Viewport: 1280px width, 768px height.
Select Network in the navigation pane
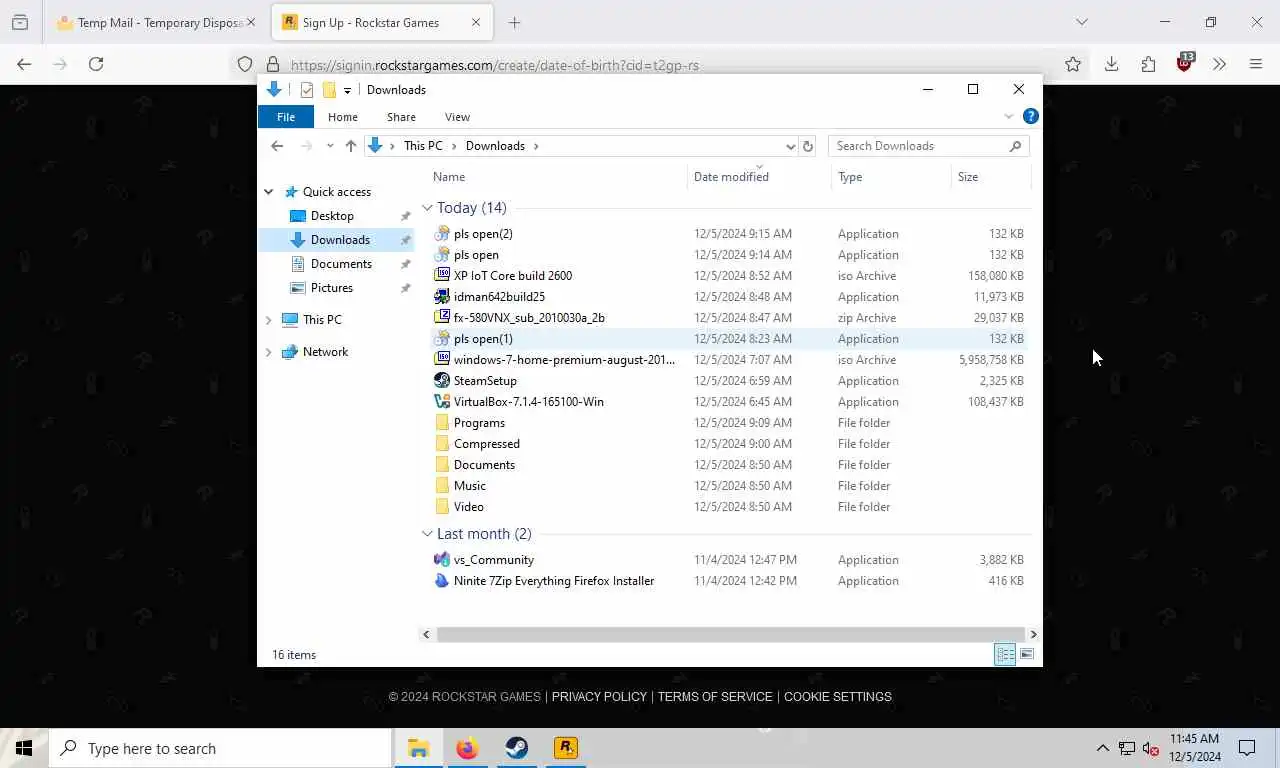pyautogui.click(x=325, y=352)
